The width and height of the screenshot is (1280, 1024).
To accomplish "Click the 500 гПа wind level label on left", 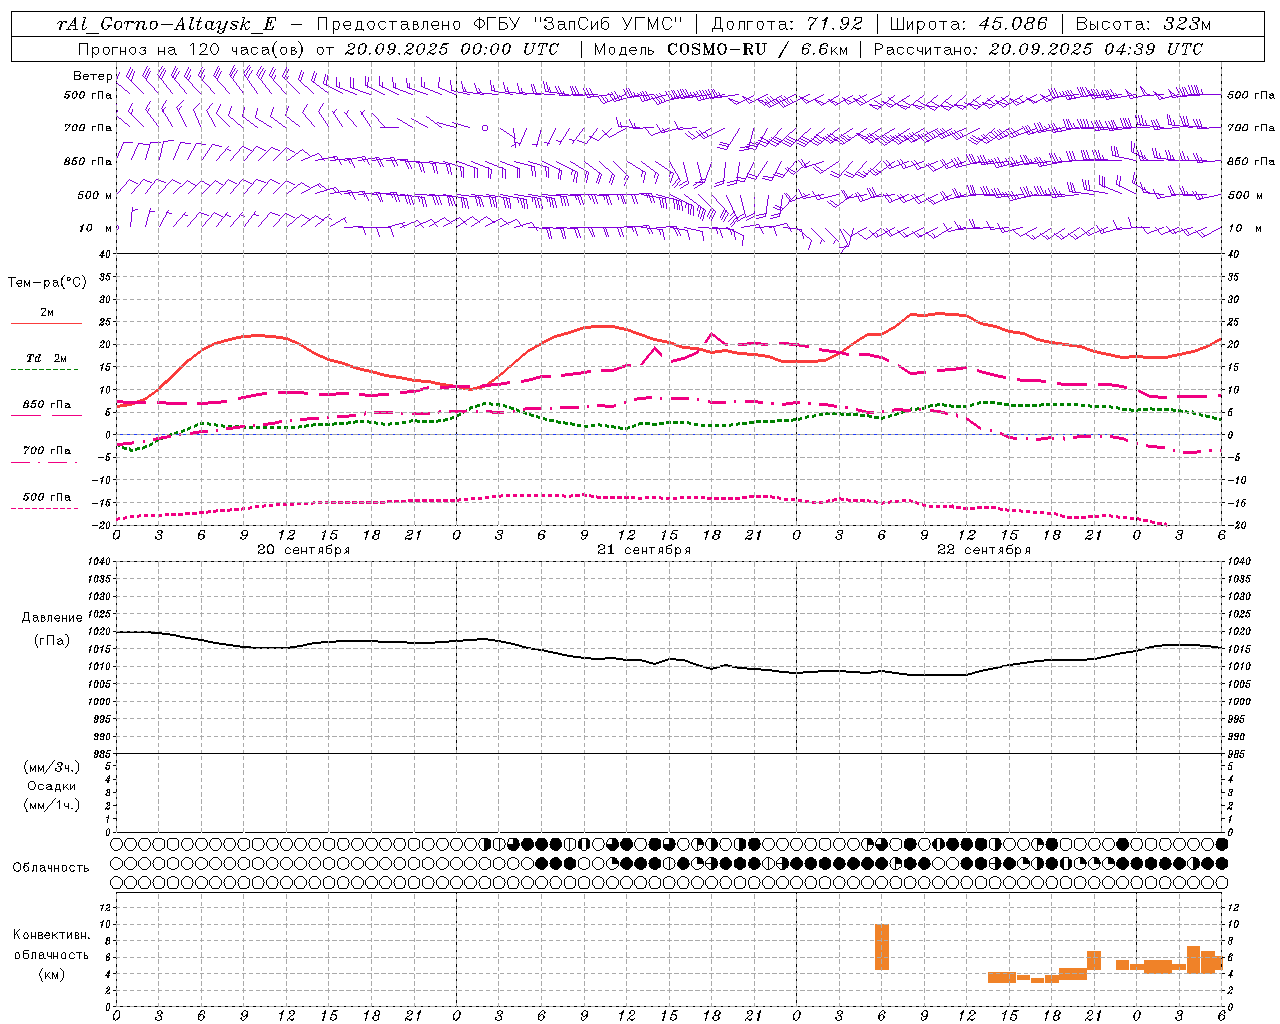I will click(88, 95).
